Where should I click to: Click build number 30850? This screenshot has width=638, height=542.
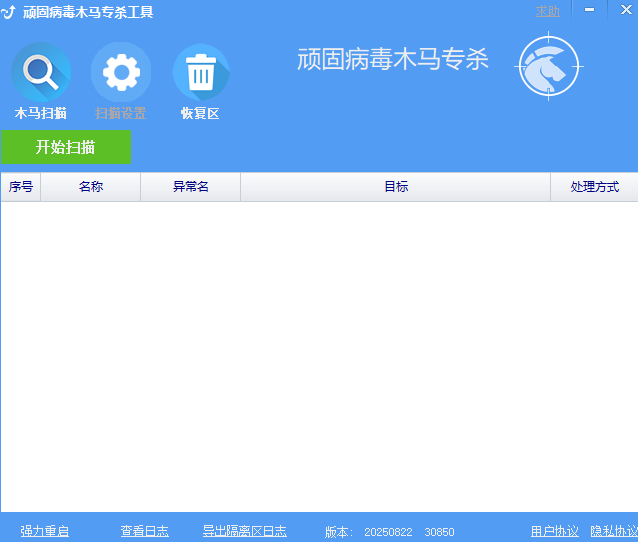coord(439,532)
